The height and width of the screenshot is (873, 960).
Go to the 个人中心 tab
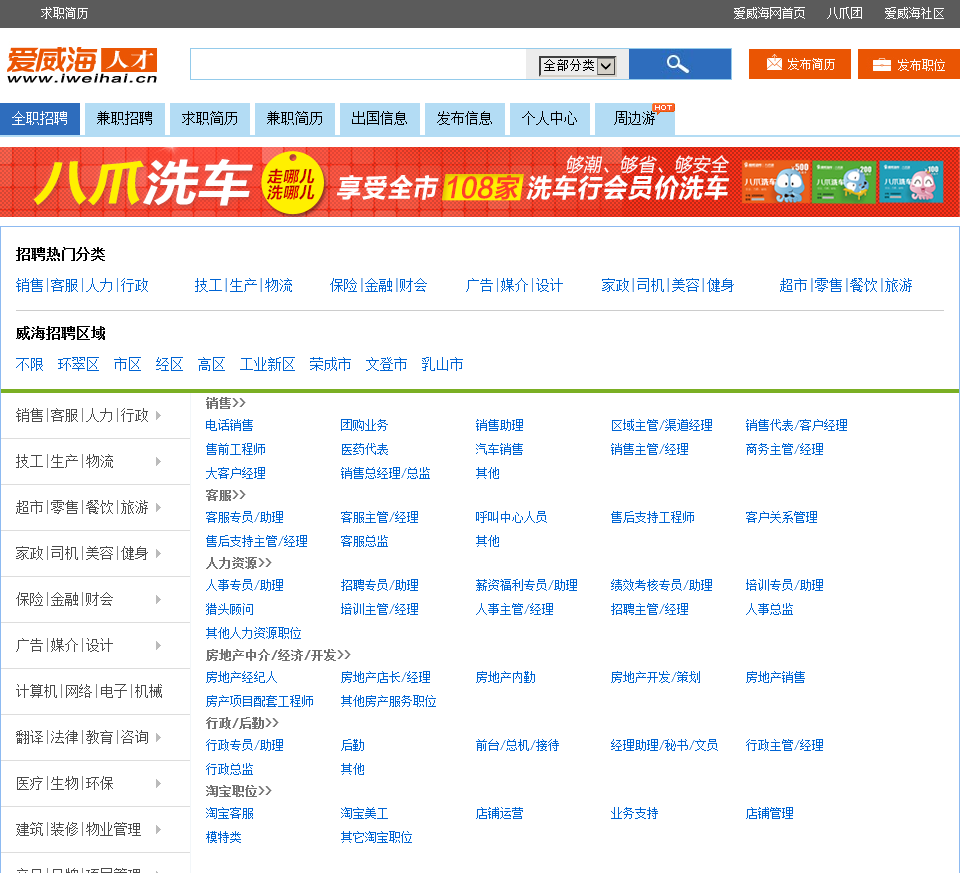pyautogui.click(x=550, y=118)
